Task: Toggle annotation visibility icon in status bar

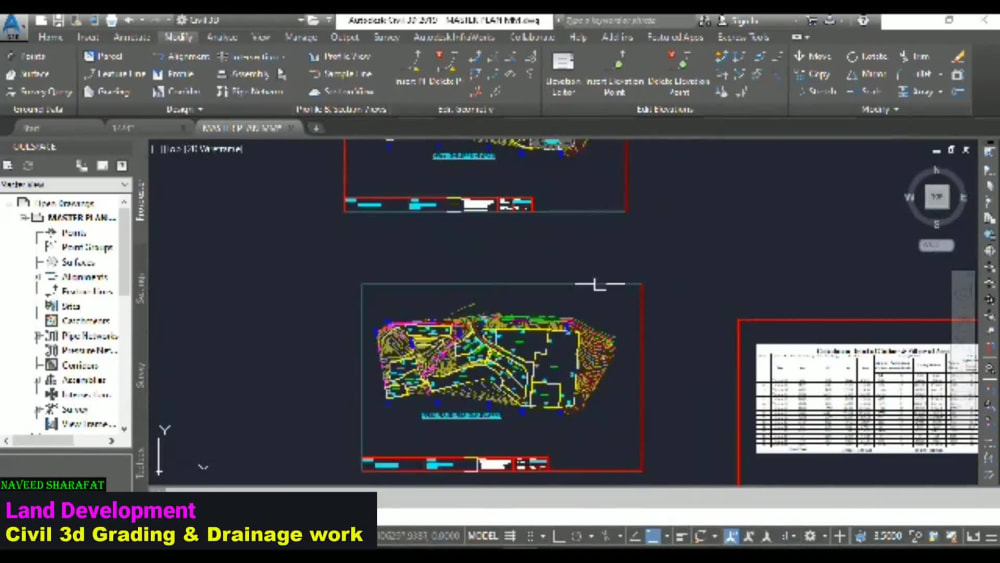Action: pyautogui.click(x=731, y=536)
